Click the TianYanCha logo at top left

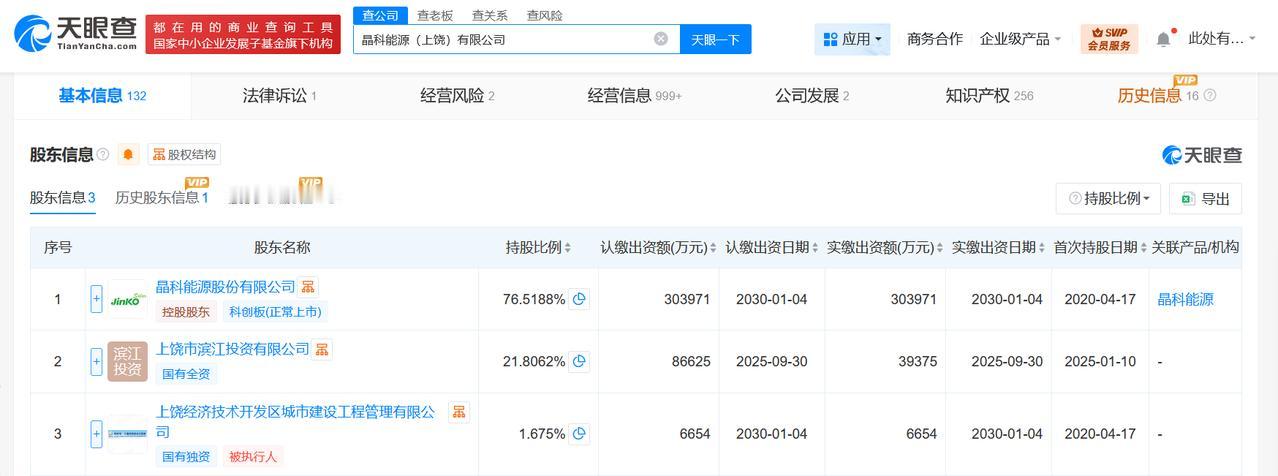tap(76, 34)
